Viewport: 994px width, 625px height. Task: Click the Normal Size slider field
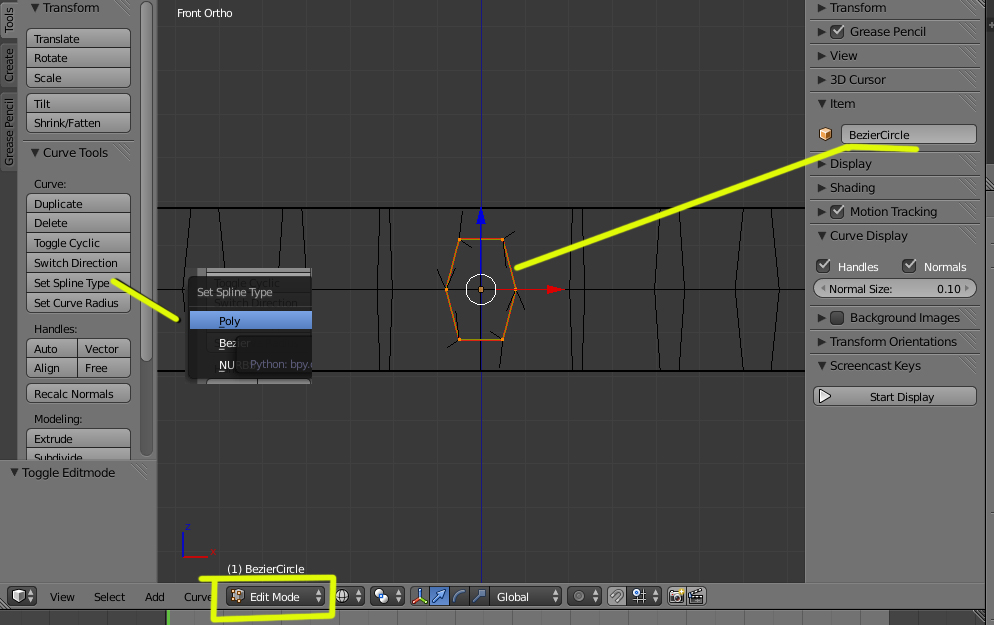[894, 289]
